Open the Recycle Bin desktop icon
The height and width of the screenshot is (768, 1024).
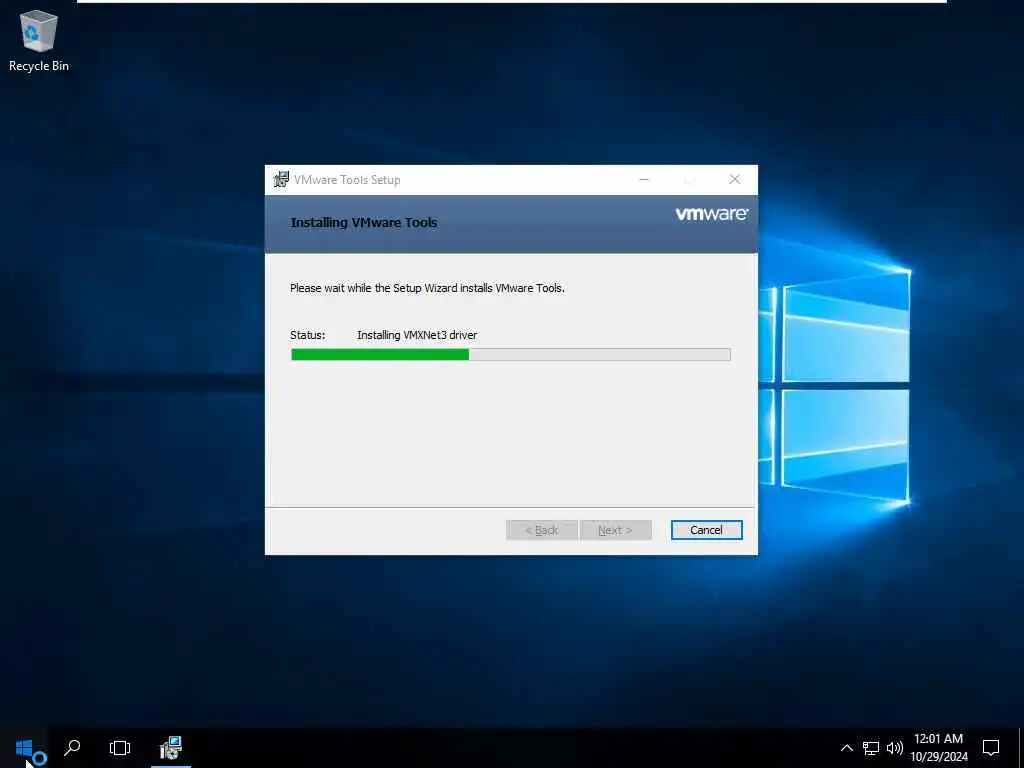pyautogui.click(x=39, y=40)
